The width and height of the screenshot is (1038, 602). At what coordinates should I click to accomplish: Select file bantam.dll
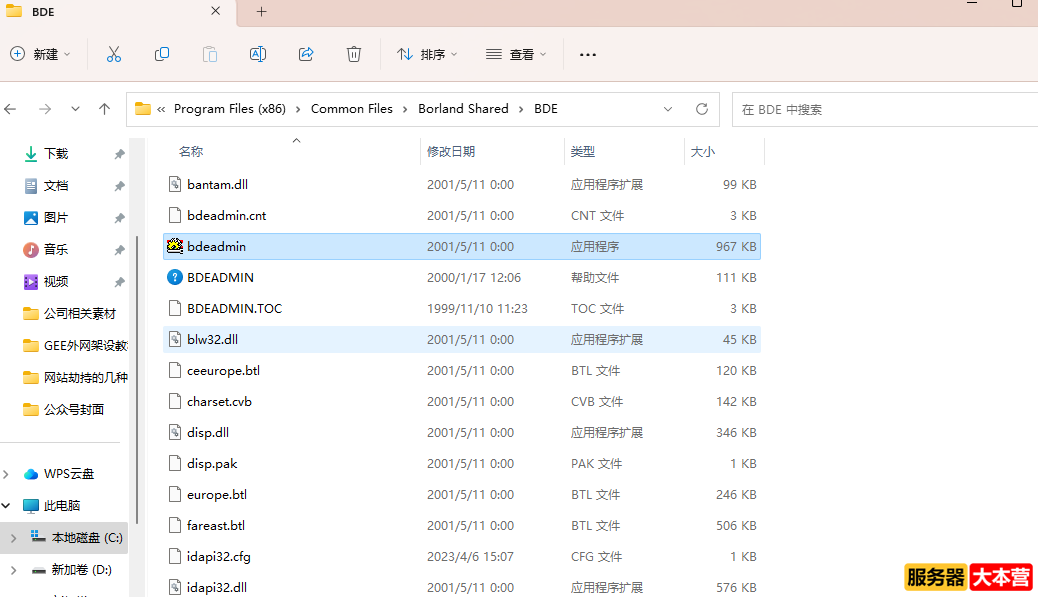461,185
